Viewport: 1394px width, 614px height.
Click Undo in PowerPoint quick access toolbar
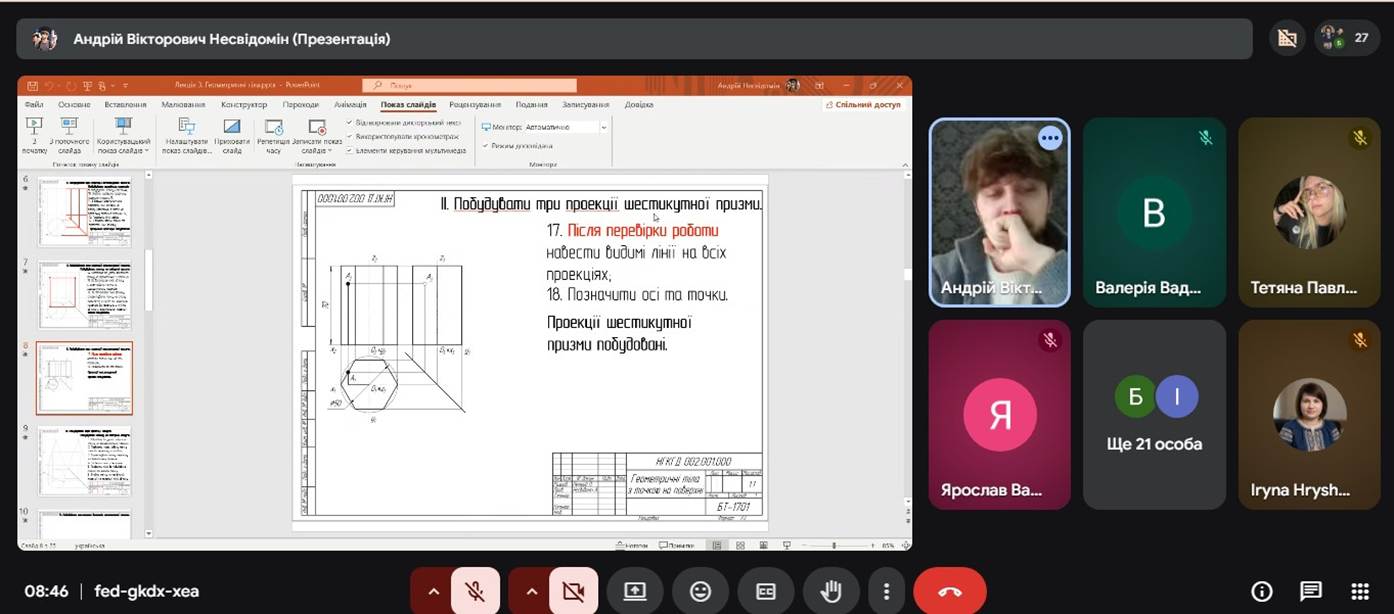pos(49,86)
